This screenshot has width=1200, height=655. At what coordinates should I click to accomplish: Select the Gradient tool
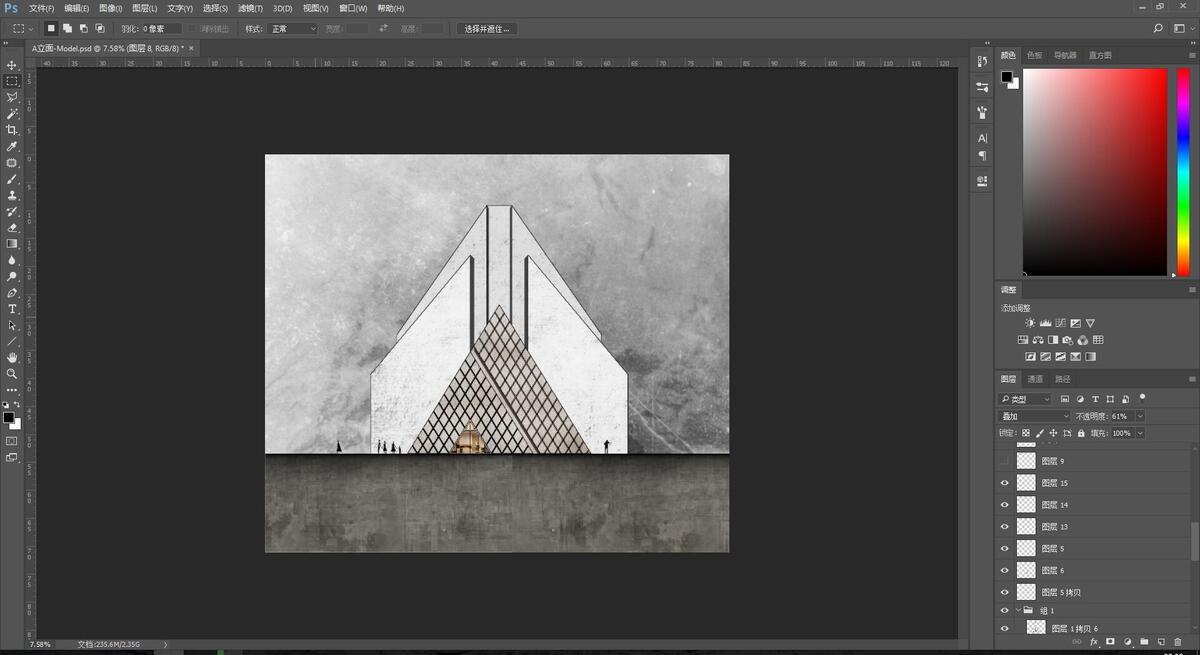12,243
